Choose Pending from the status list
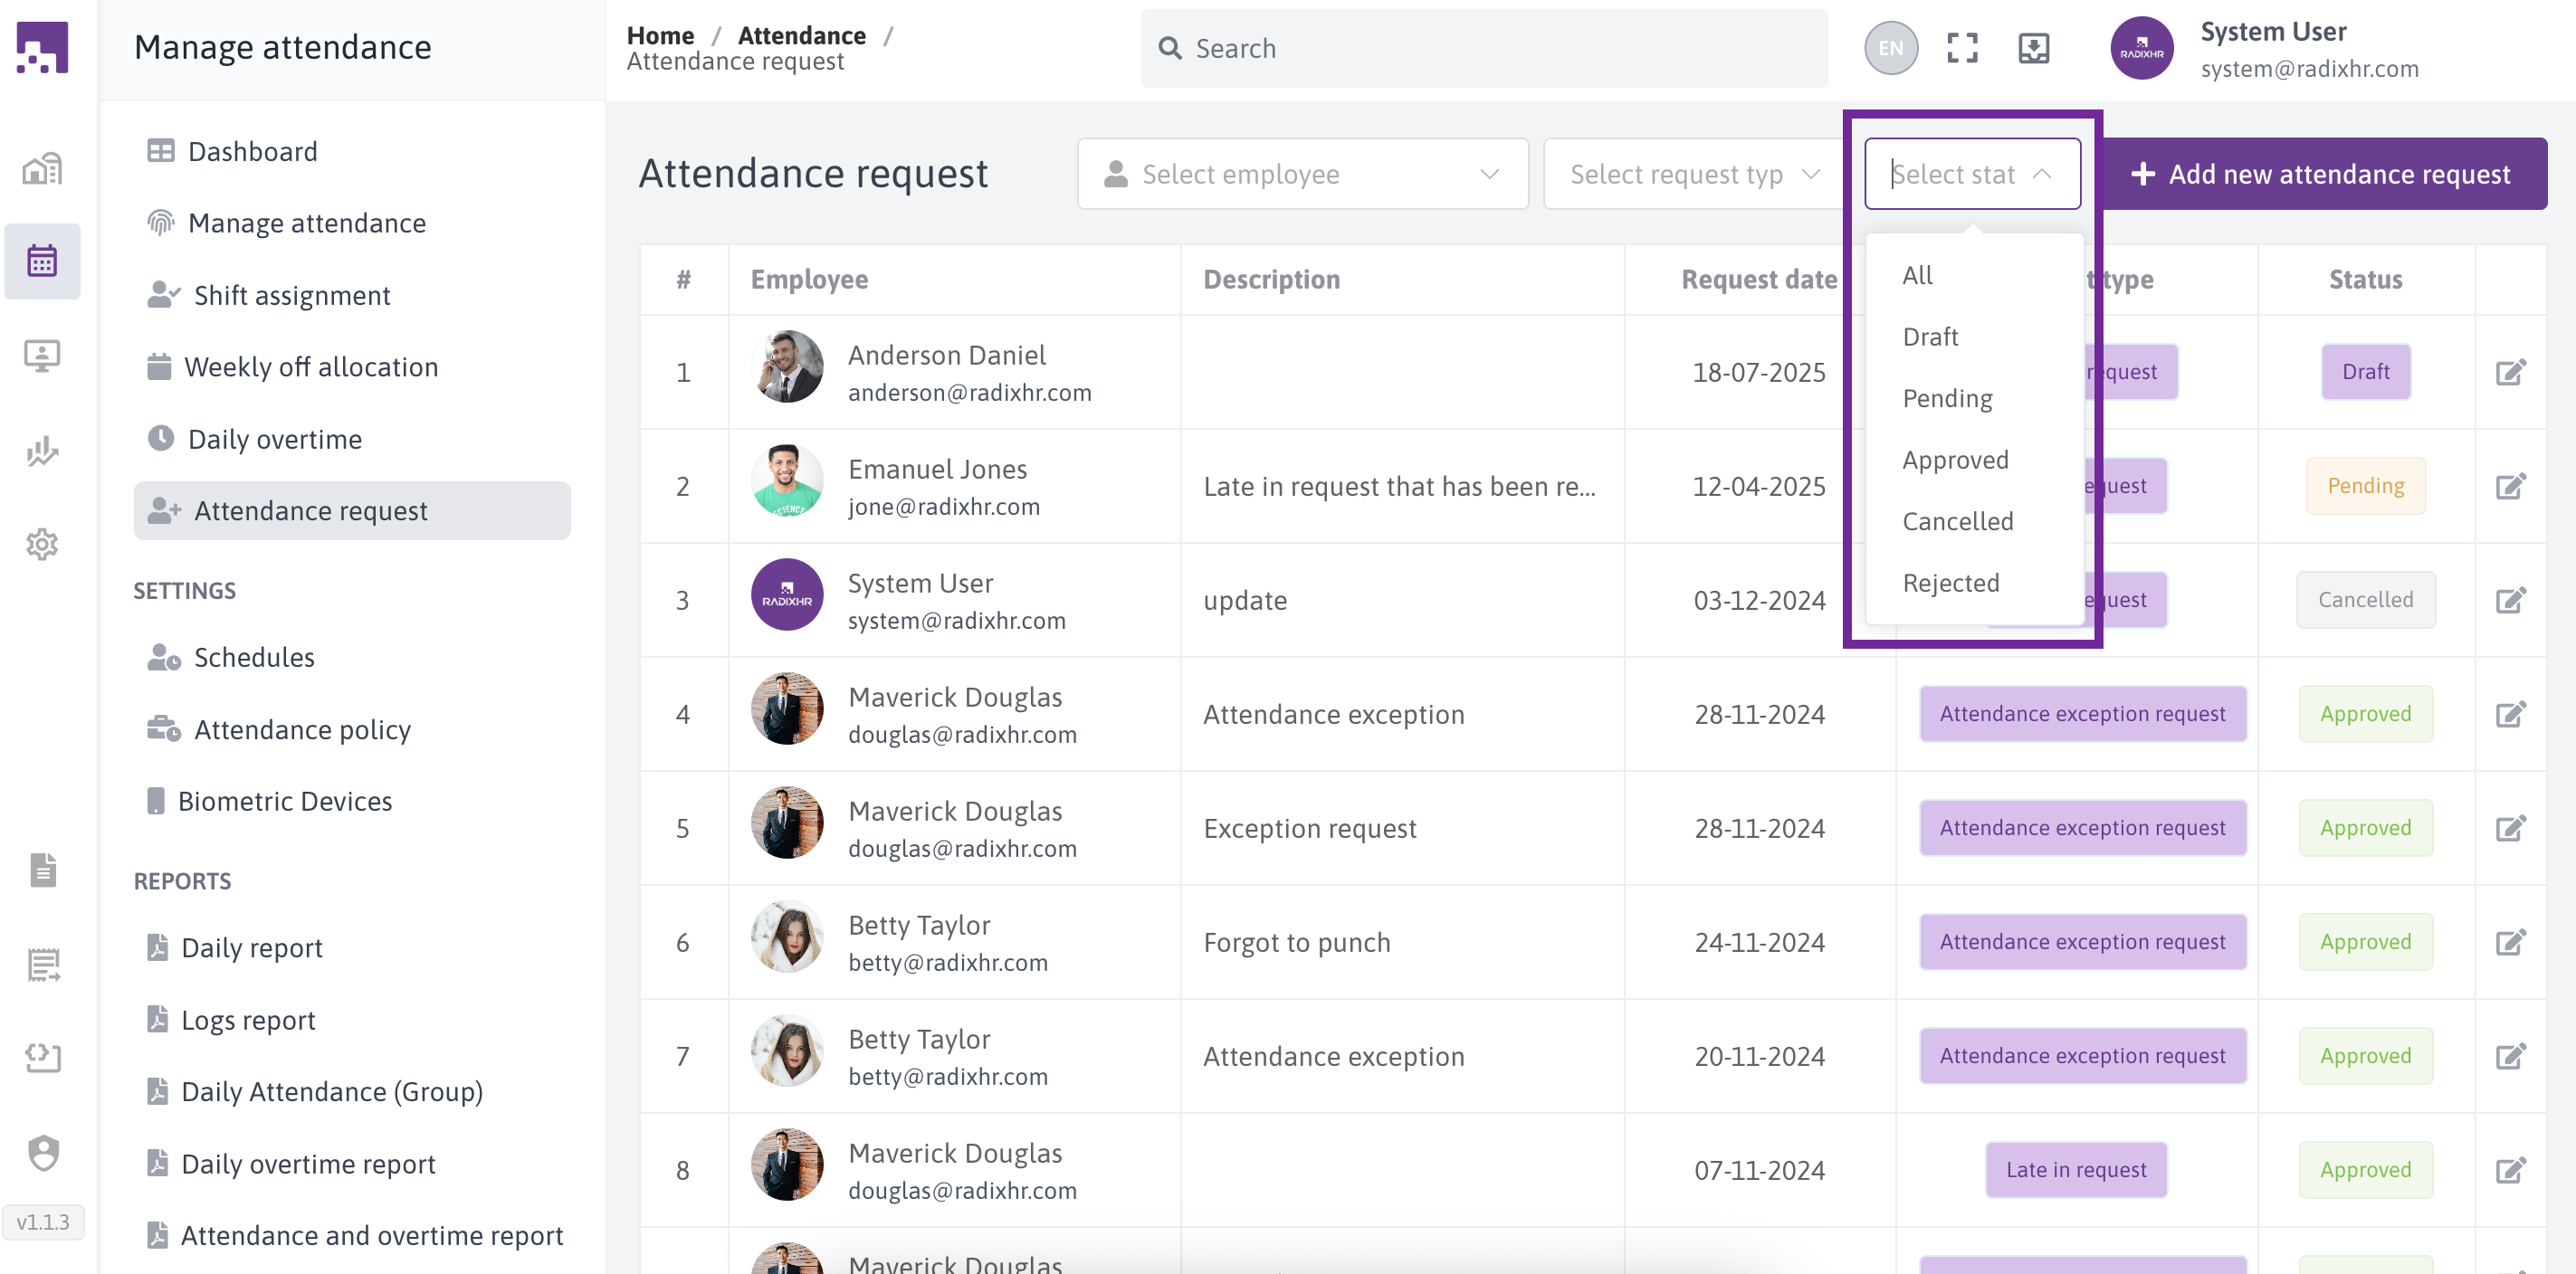Viewport: 2576px width, 1274px height. (x=1947, y=398)
